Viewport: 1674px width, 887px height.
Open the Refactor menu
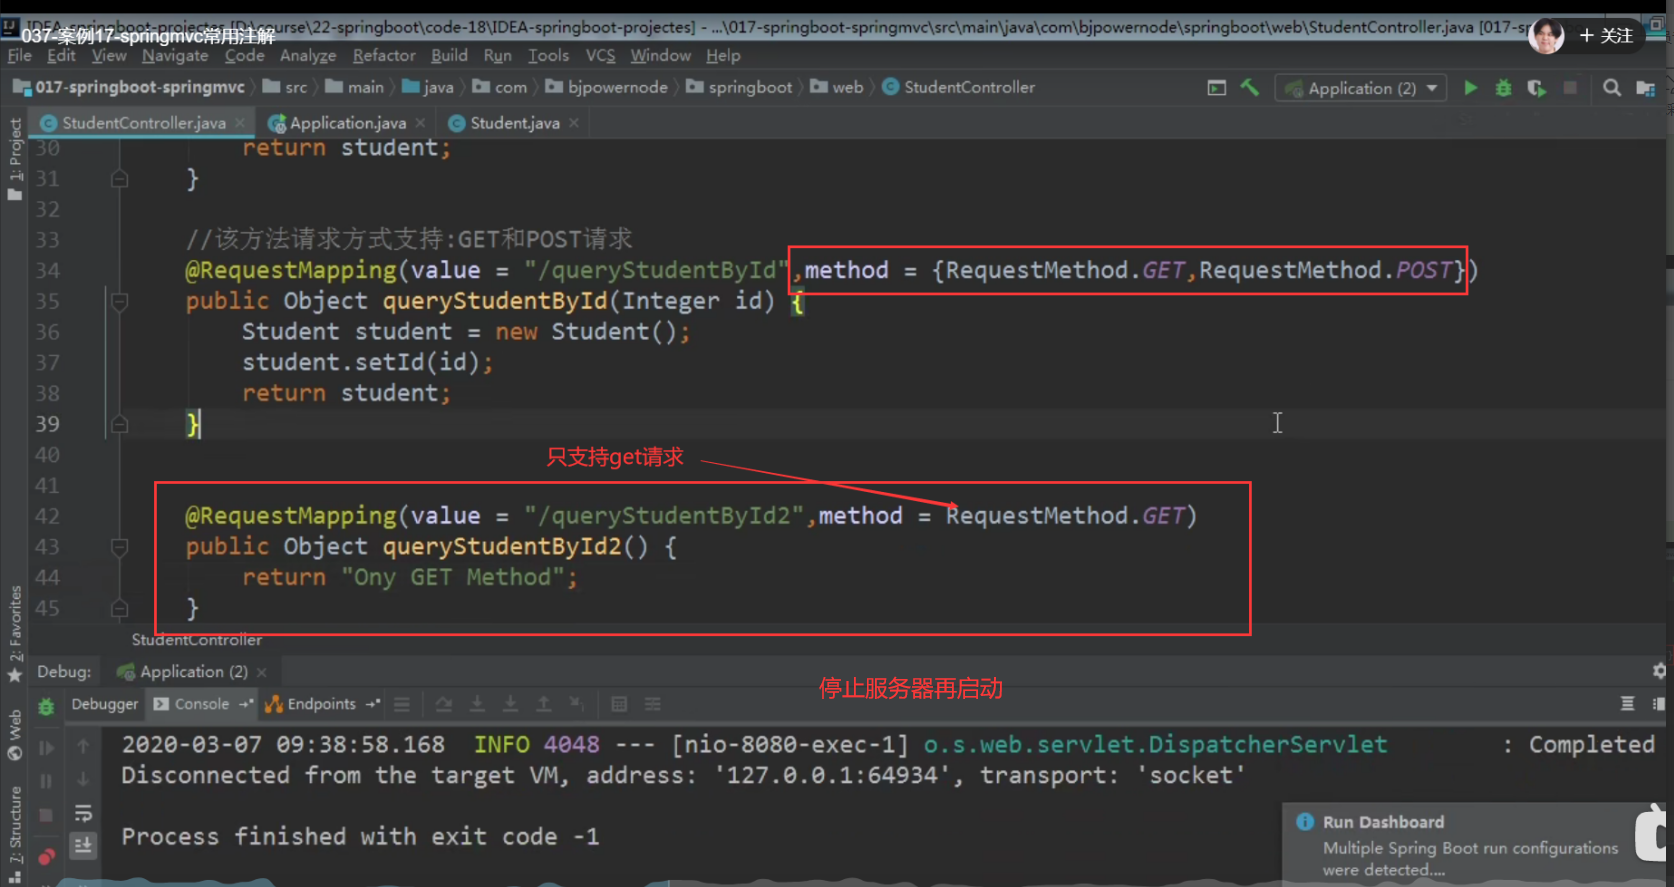click(384, 56)
